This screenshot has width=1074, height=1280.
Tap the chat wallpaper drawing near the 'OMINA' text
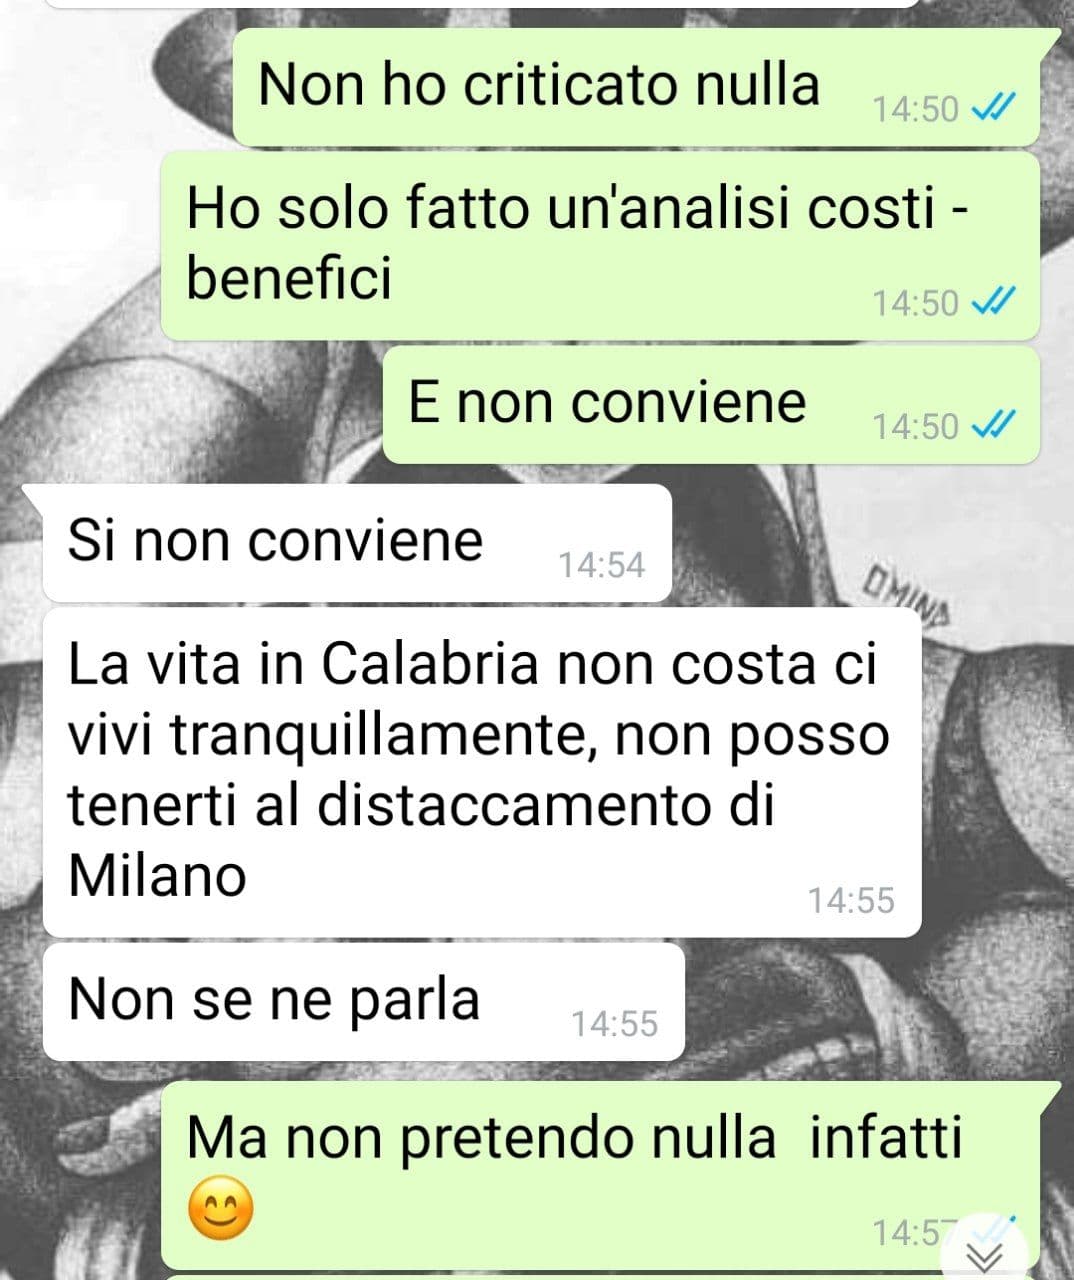pos(908,589)
